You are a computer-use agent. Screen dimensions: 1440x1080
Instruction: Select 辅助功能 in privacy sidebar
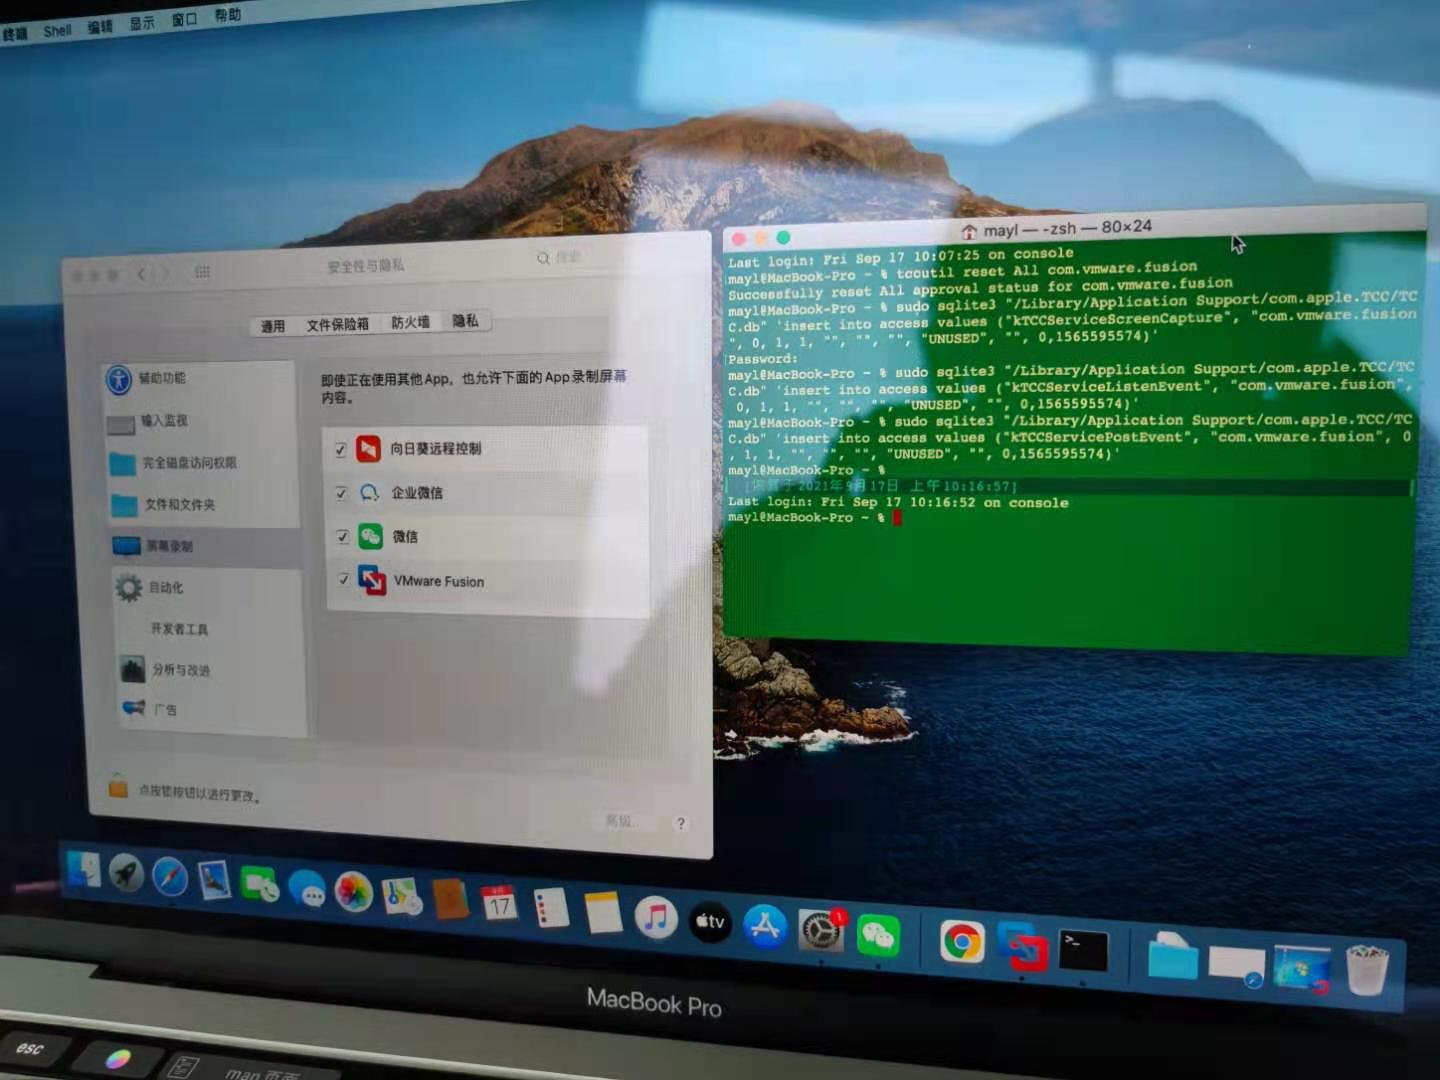click(x=198, y=379)
